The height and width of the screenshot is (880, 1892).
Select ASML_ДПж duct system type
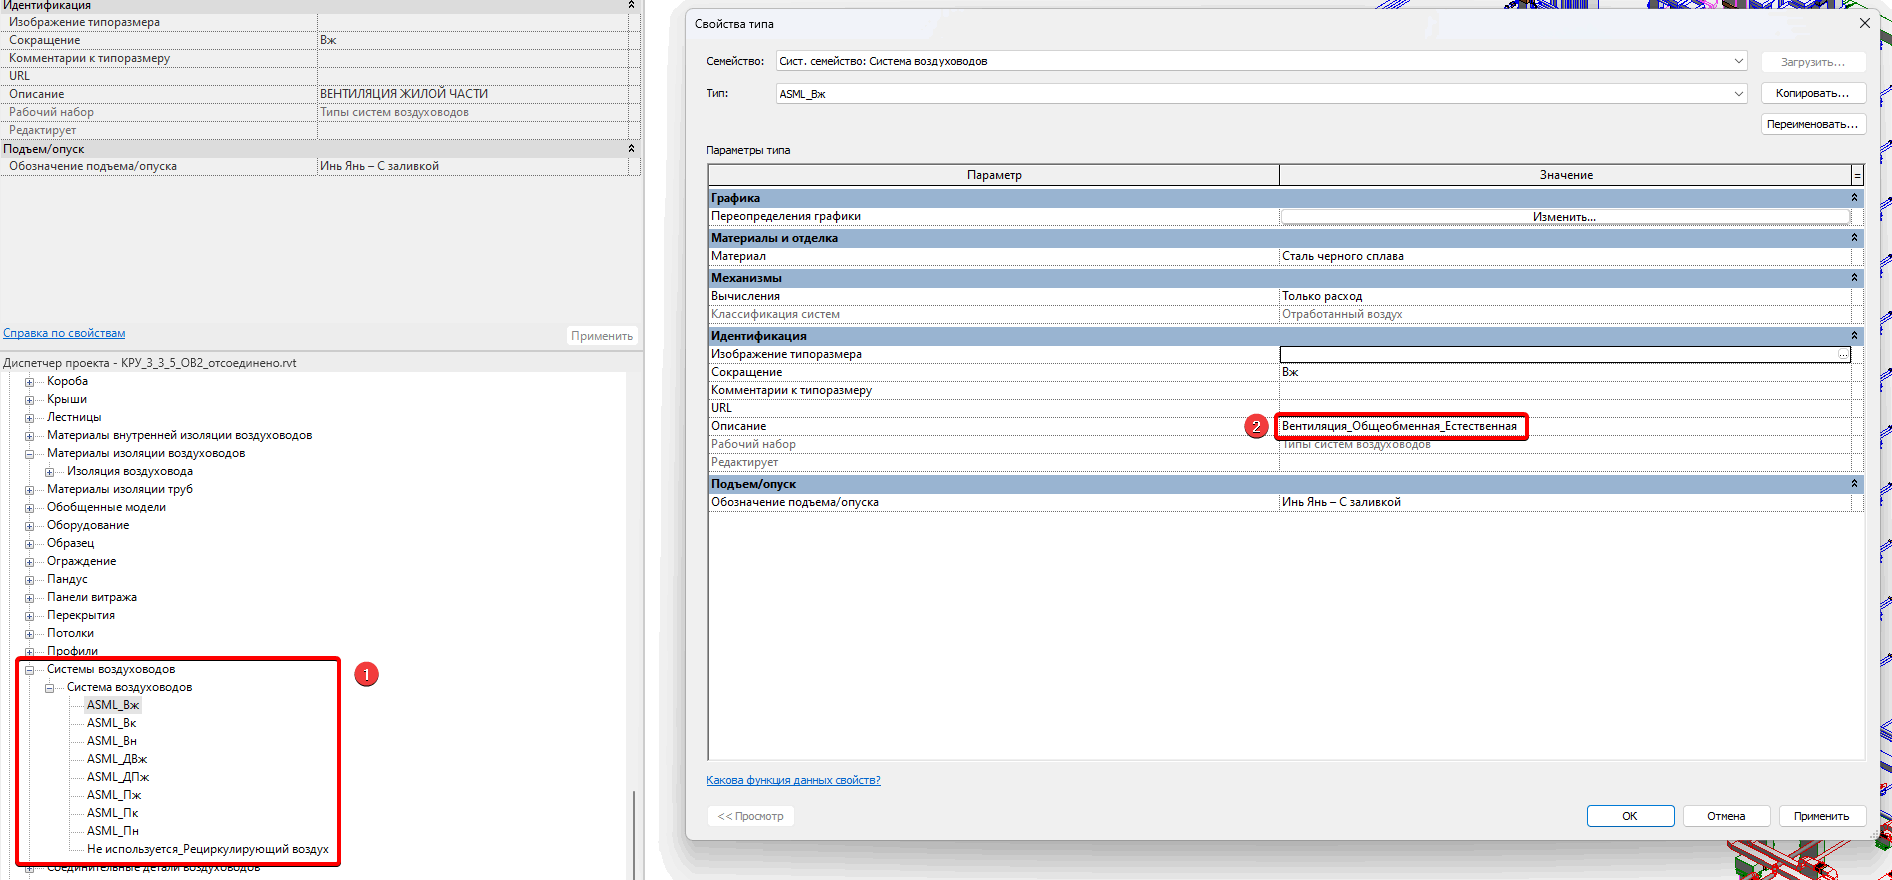[x=118, y=777]
